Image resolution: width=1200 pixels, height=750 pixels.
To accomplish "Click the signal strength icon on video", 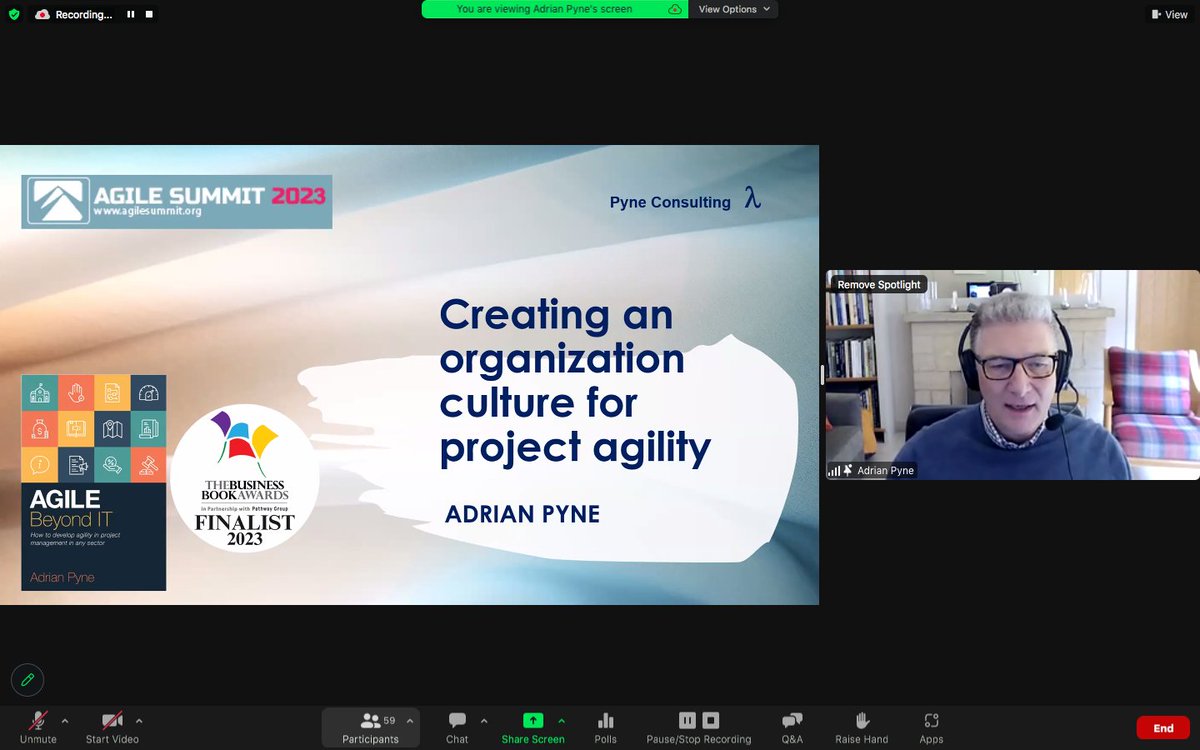I will click(834, 470).
